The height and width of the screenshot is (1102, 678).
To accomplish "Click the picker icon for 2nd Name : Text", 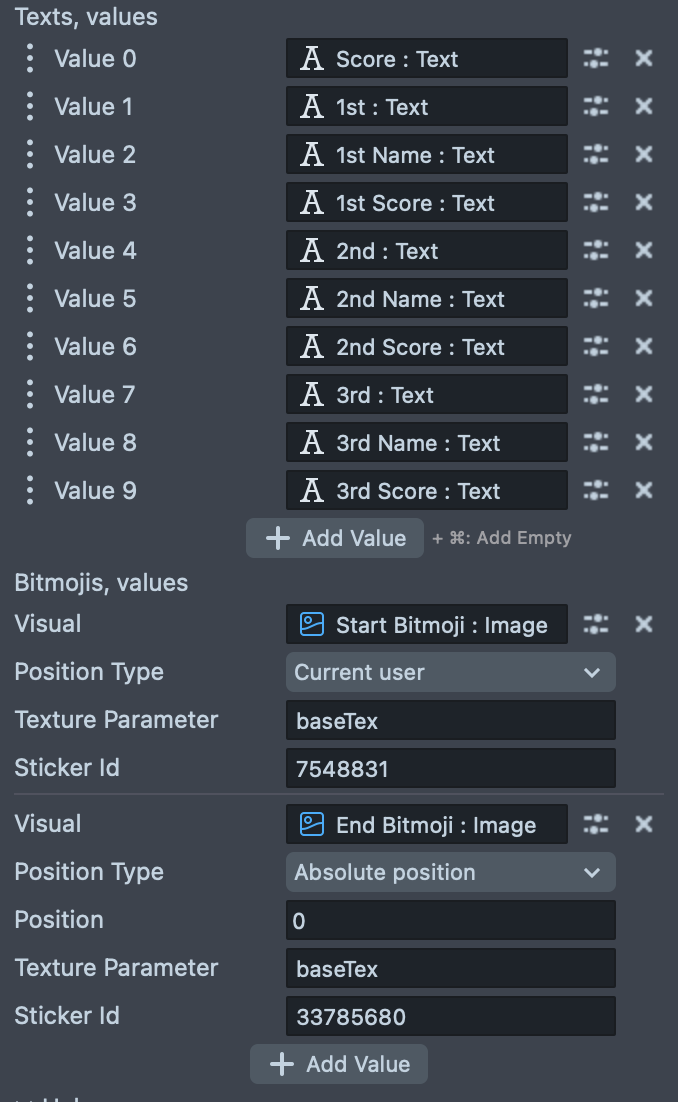I will (596, 299).
